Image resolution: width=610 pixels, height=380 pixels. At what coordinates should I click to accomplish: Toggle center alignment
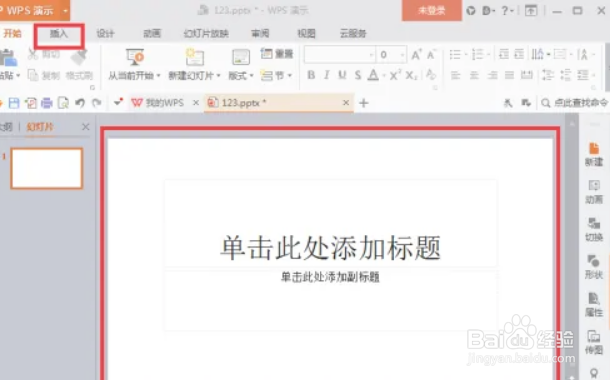tap(474, 75)
